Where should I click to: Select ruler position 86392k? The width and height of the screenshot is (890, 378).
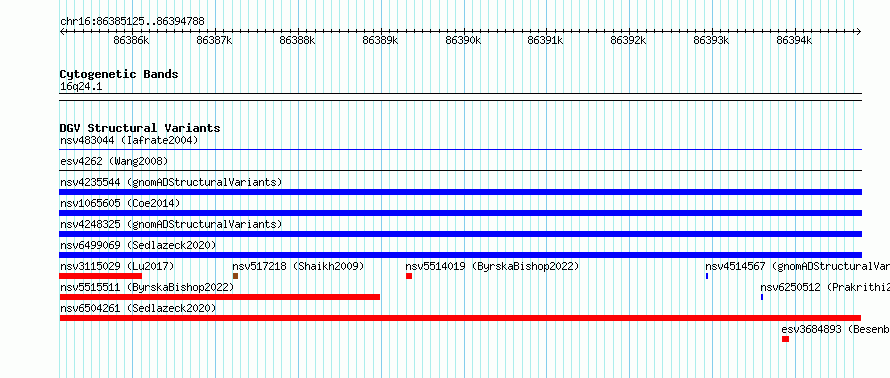(x=628, y=40)
